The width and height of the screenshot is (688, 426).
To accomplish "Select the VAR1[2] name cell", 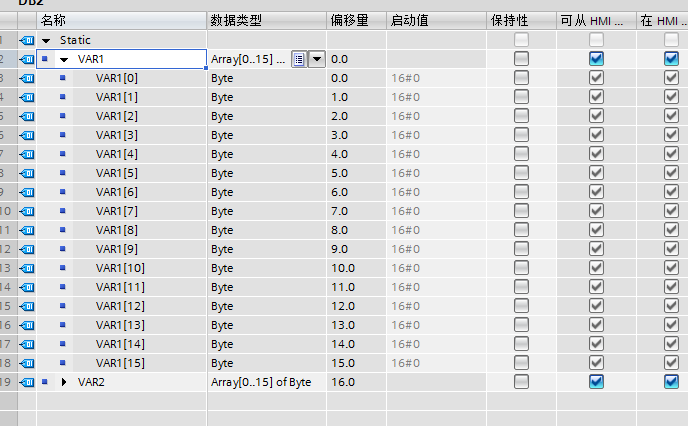I will (140, 116).
